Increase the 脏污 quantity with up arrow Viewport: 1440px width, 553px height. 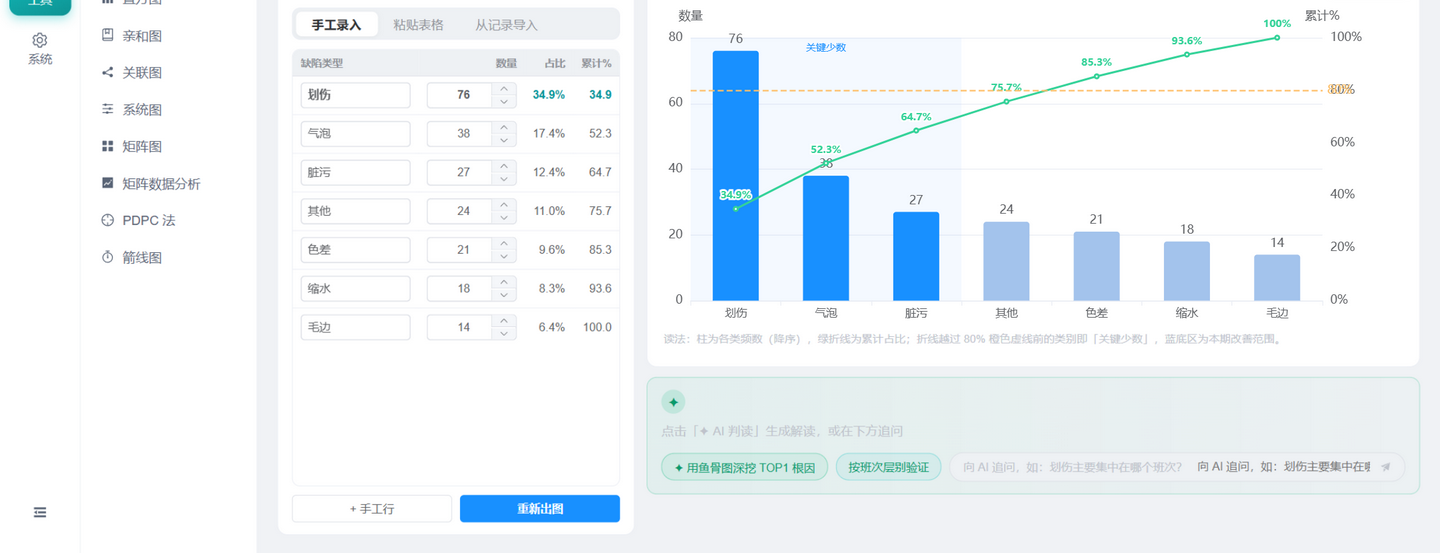point(504,166)
